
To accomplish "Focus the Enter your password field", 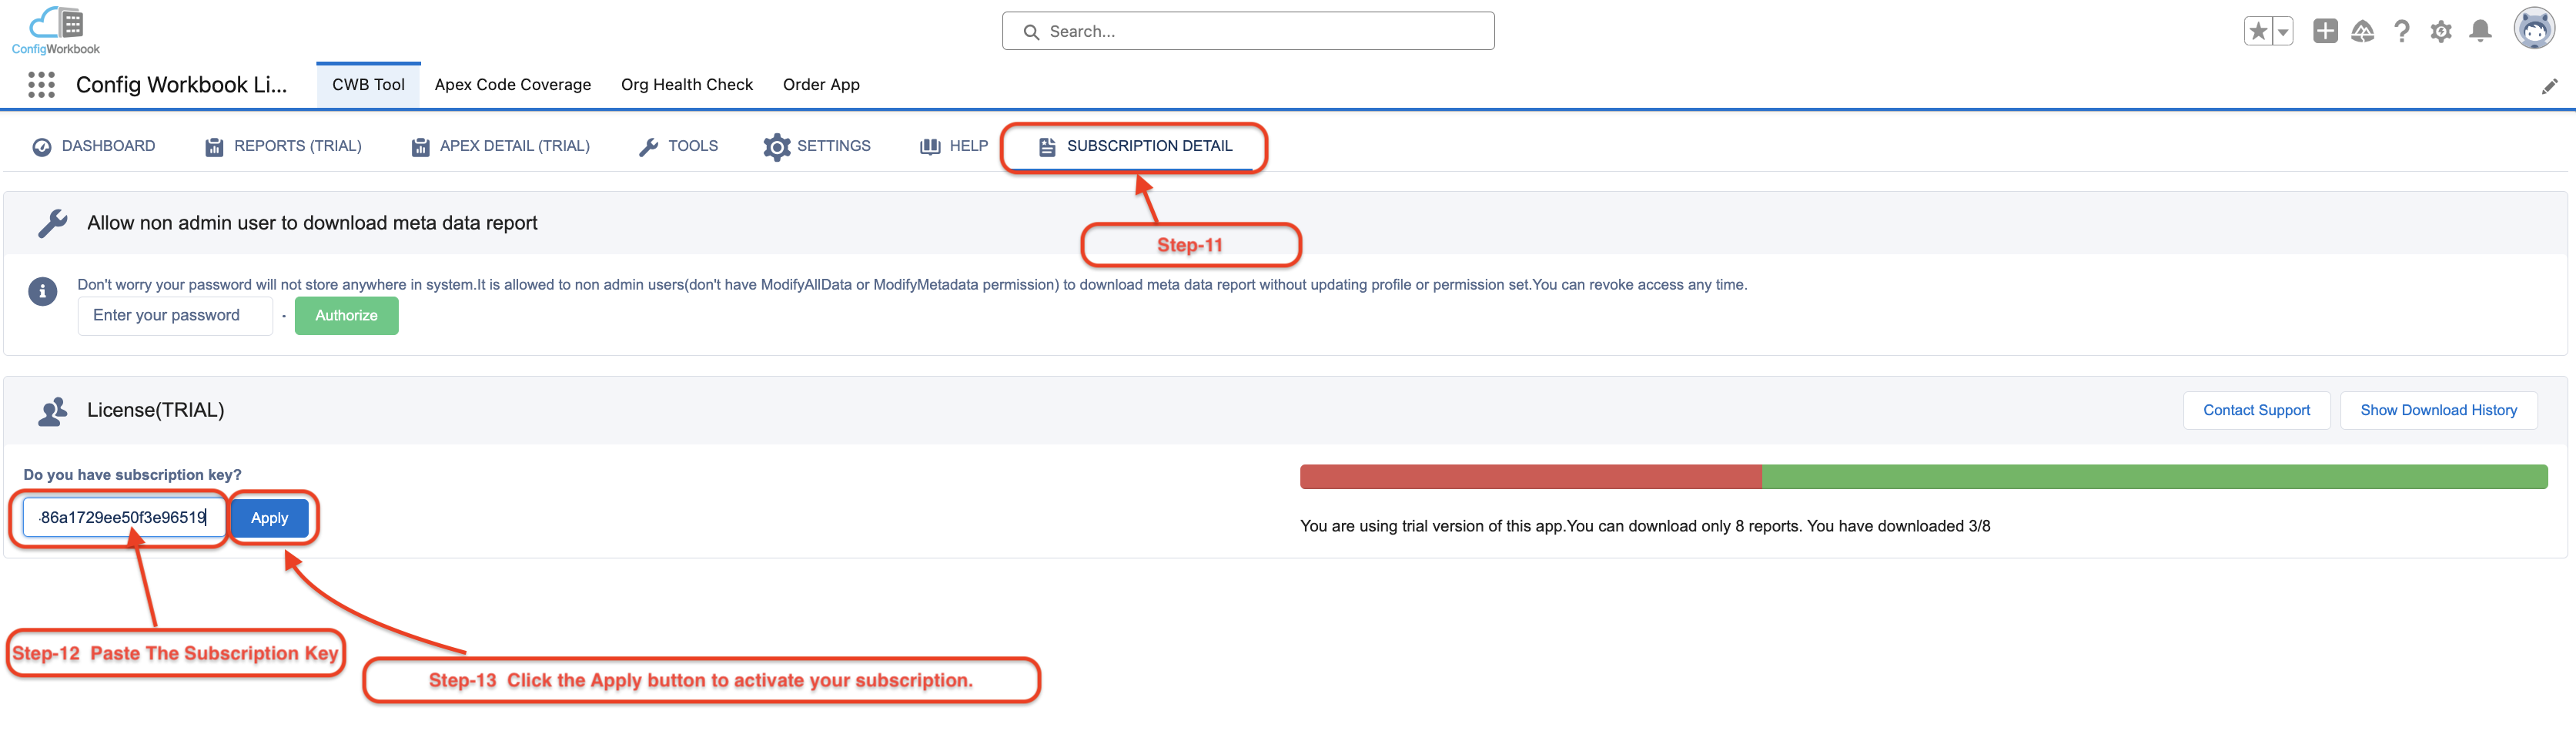I will coord(175,316).
